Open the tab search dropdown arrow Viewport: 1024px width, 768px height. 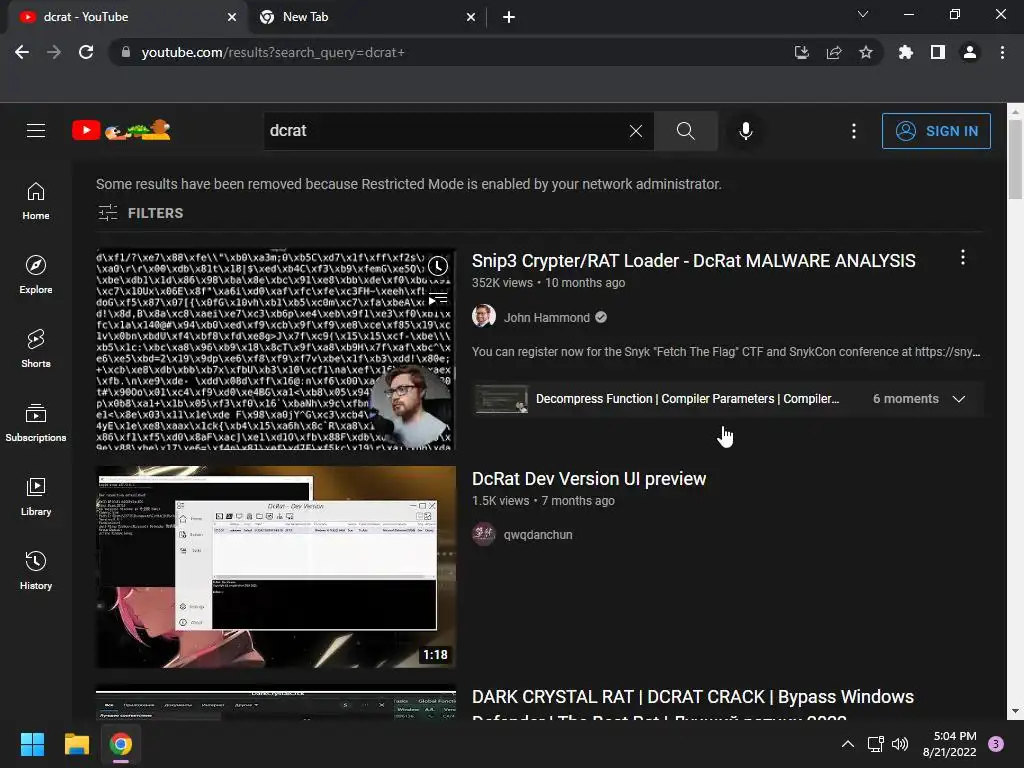tap(863, 14)
